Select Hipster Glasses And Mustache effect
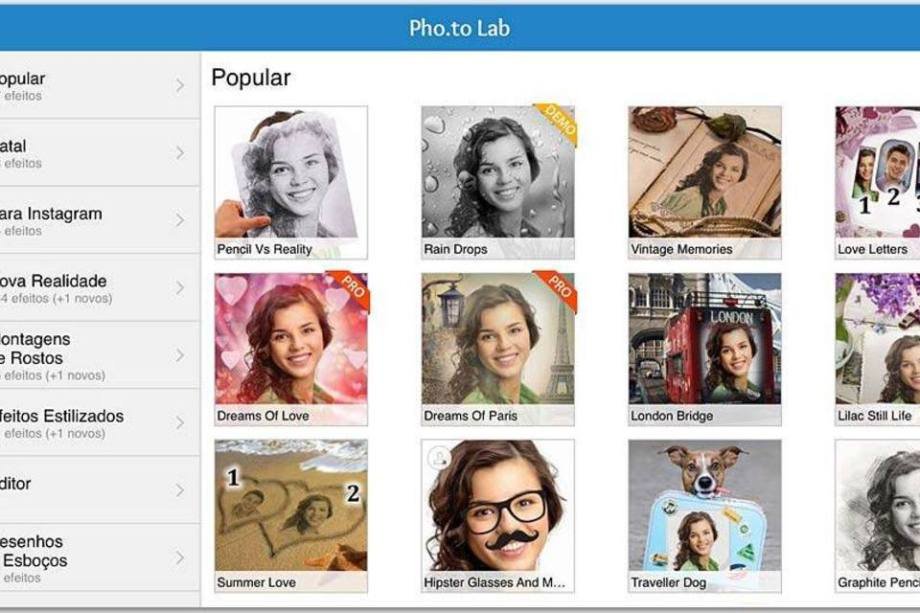The width and height of the screenshot is (920, 613). 498,516
